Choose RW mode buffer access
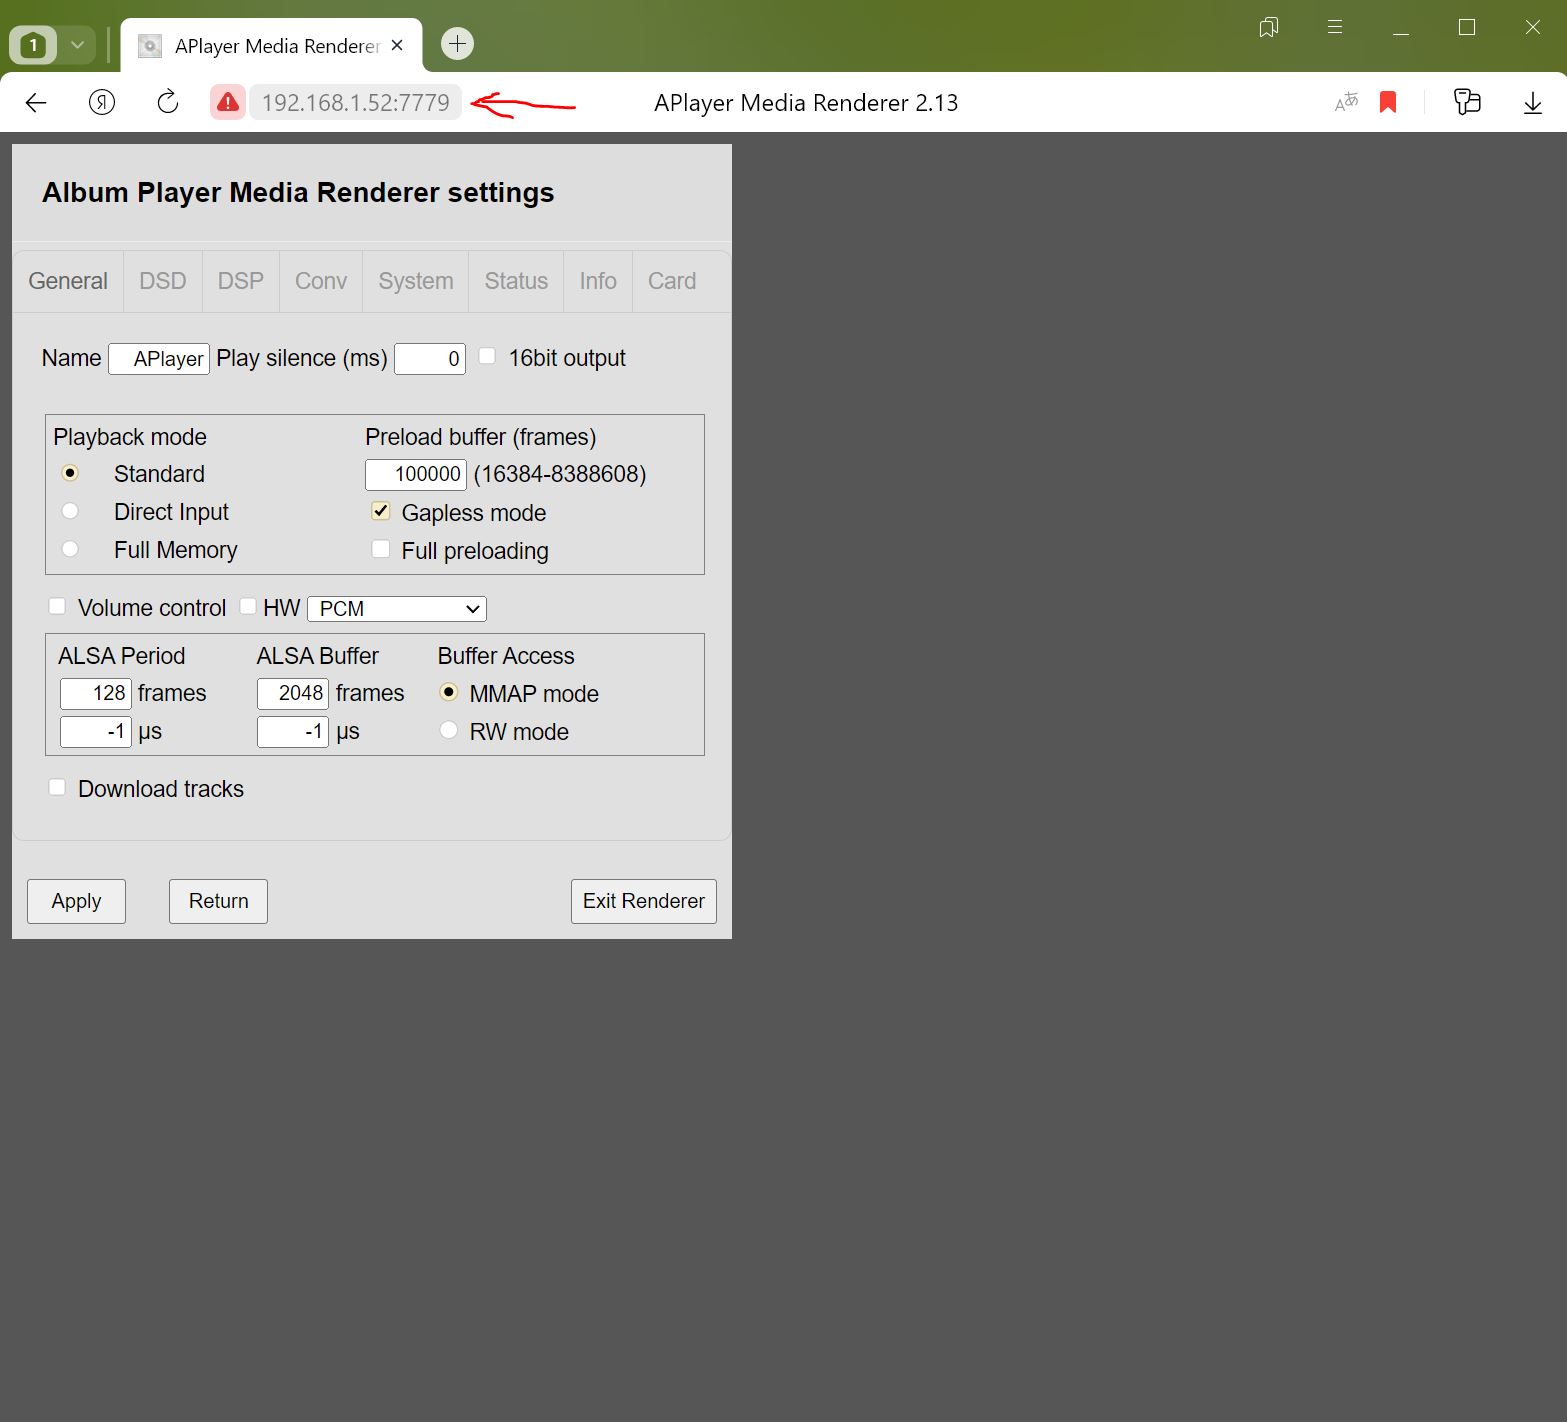1567x1422 pixels. [x=449, y=731]
